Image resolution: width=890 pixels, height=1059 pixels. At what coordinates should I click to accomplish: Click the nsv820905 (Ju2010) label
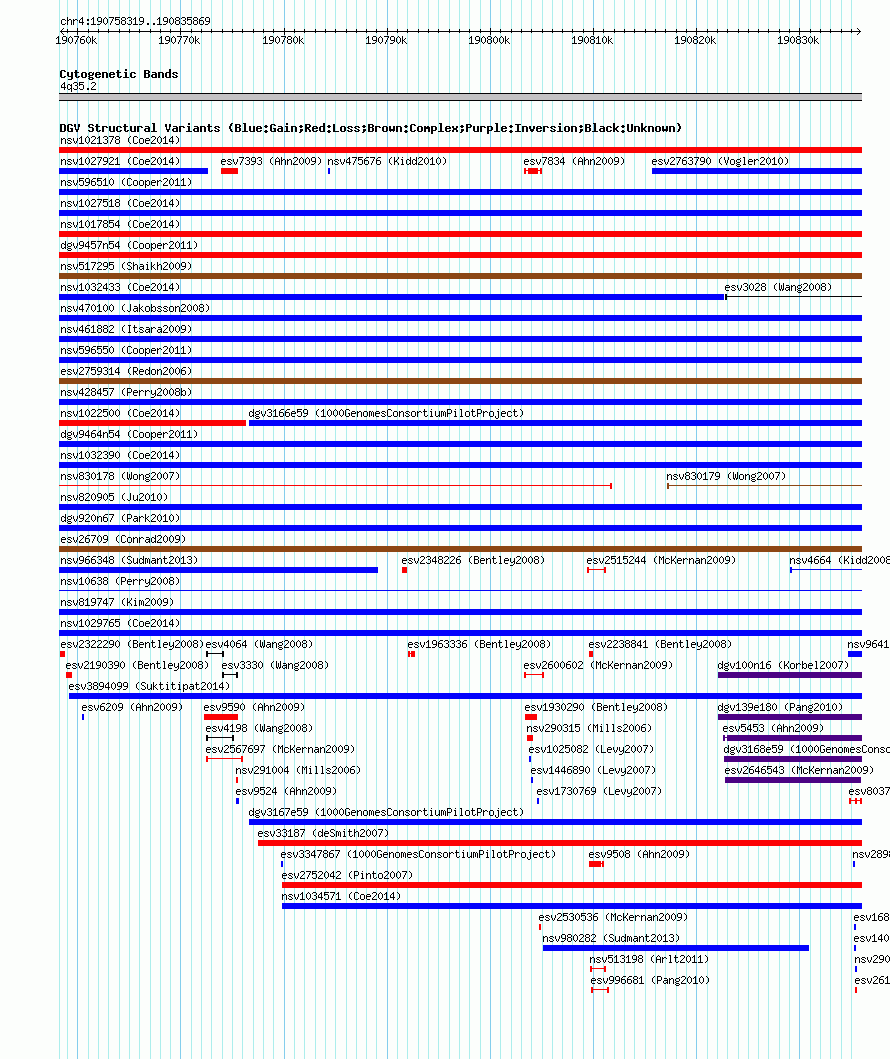coord(114,497)
